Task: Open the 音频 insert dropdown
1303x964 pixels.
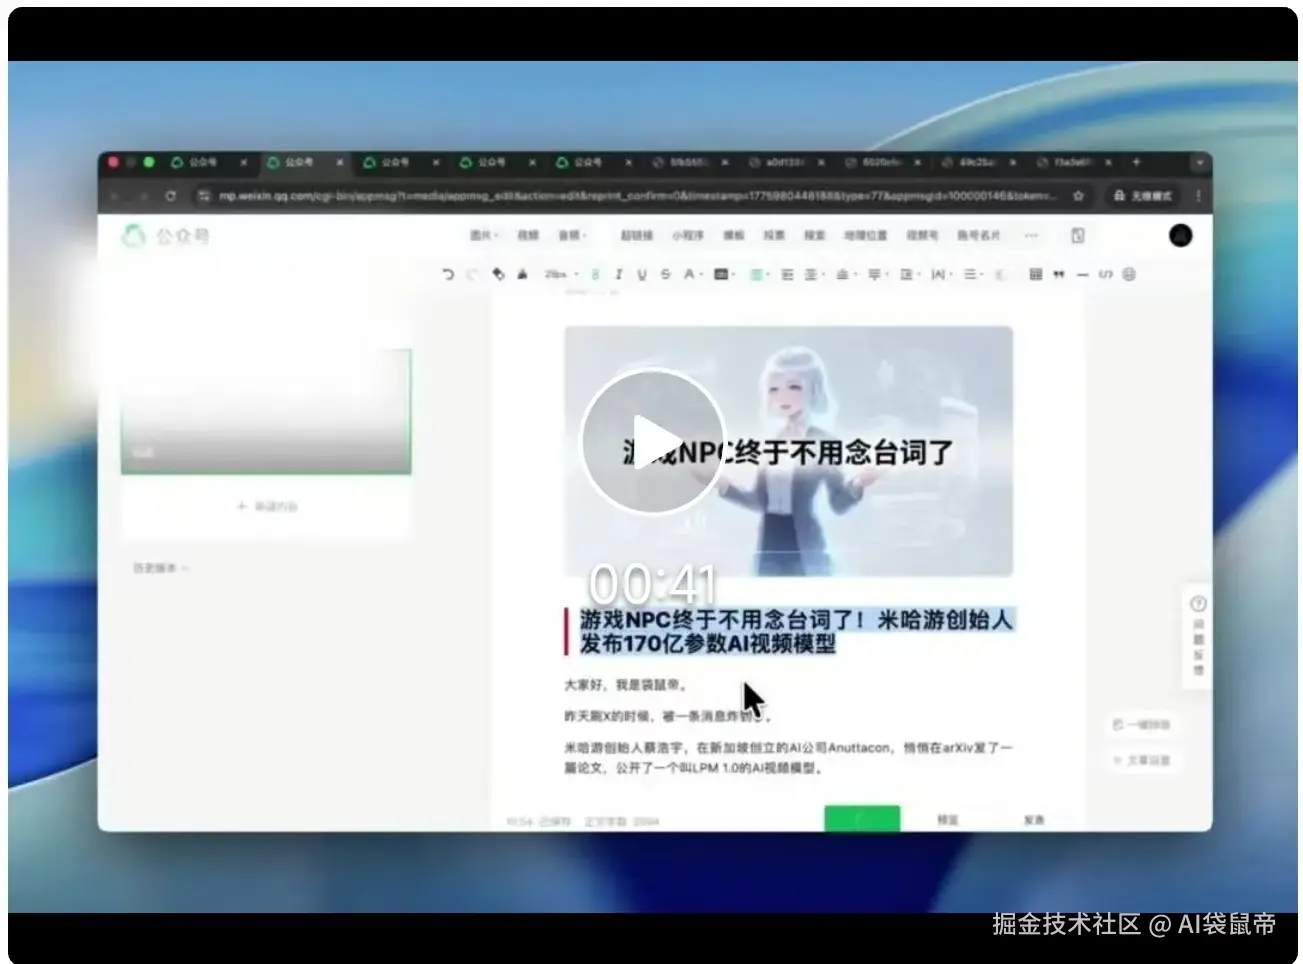Action: [x=572, y=236]
